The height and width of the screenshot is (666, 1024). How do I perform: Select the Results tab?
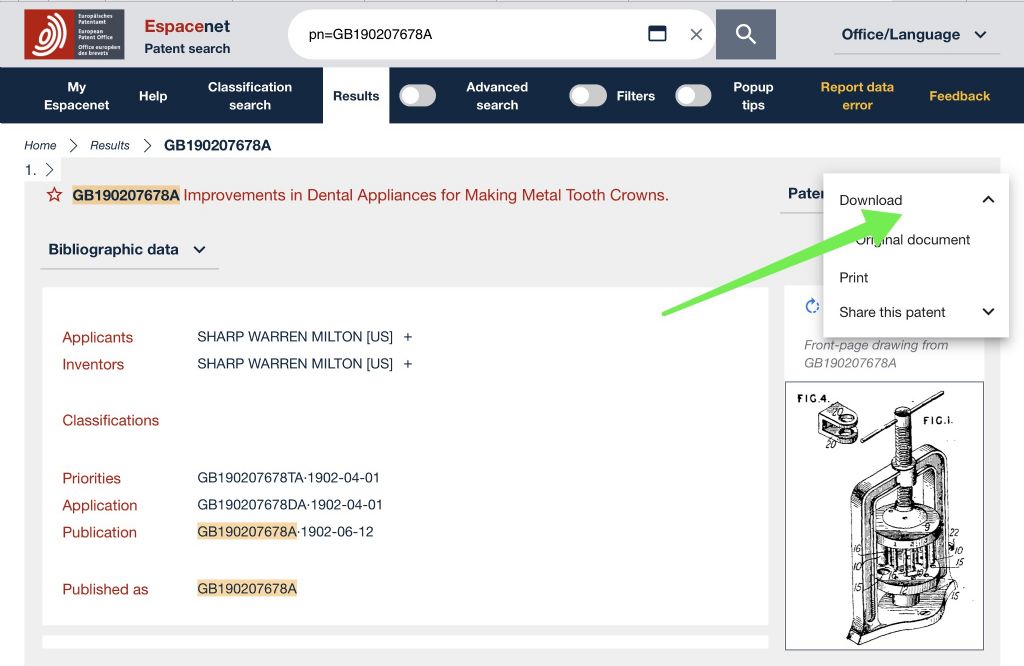point(356,96)
